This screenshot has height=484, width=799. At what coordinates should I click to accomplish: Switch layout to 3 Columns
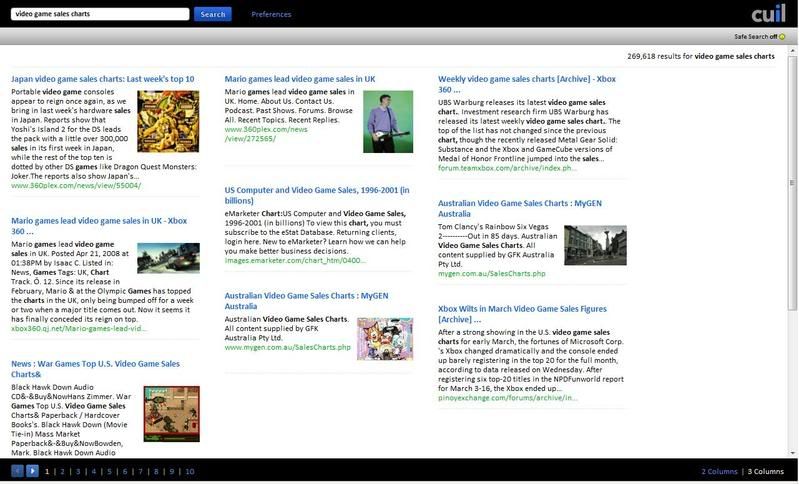pyautogui.click(x=767, y=471)
